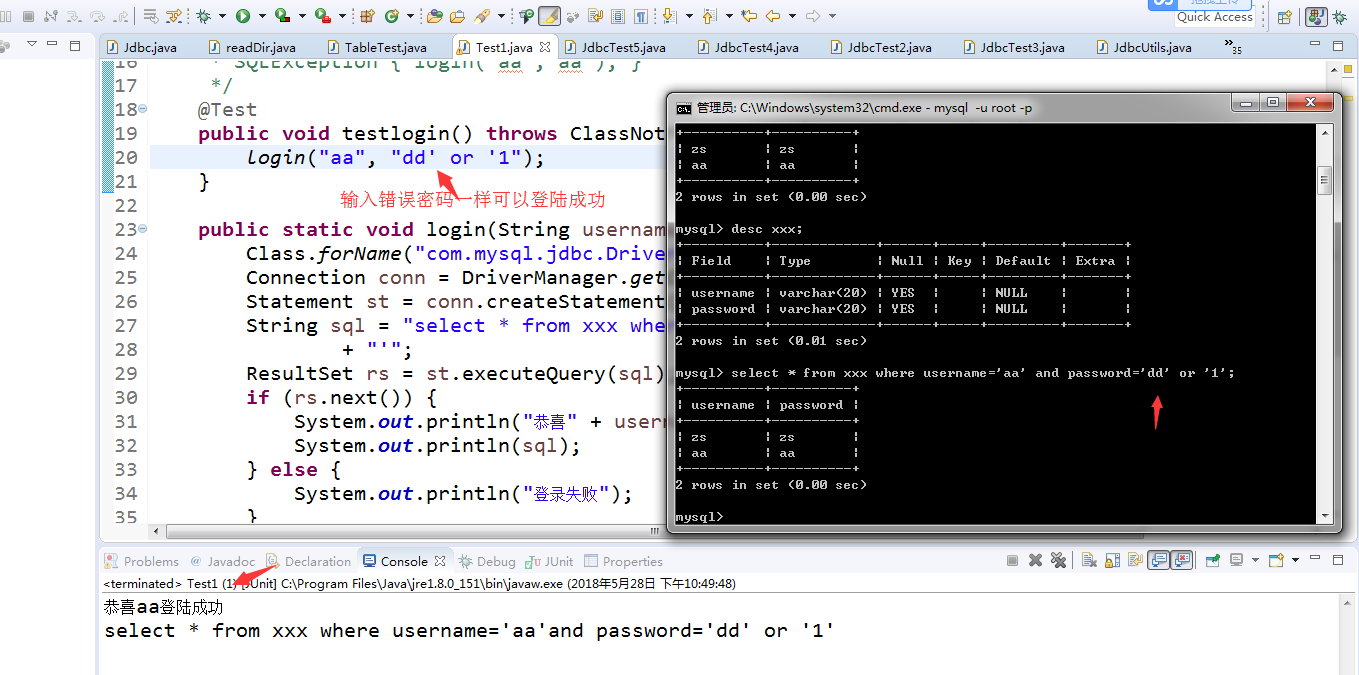Open the Problems view tab
Viewport: 1359px width, 675px height.
click(x=142, y=561)
